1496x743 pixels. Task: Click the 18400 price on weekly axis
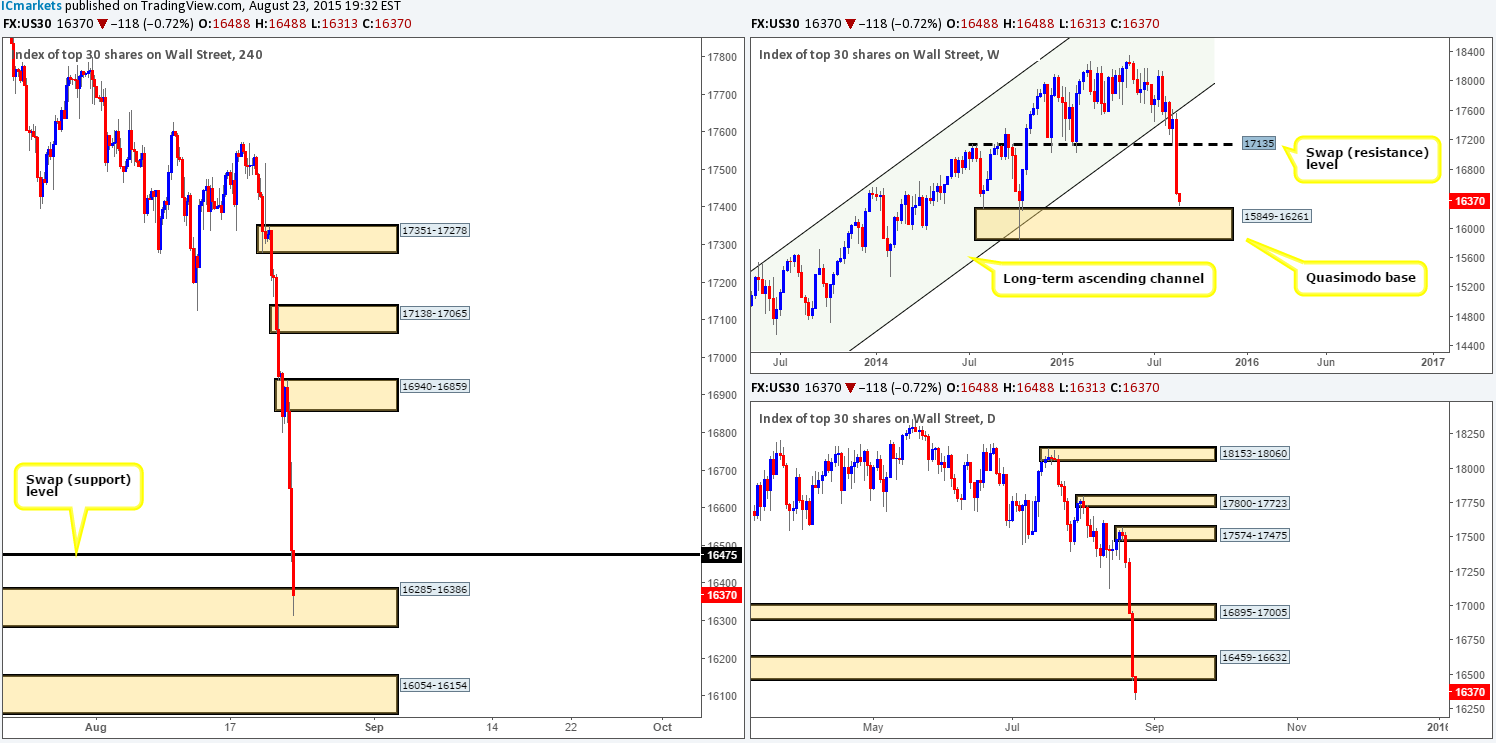click(1469, 51)
